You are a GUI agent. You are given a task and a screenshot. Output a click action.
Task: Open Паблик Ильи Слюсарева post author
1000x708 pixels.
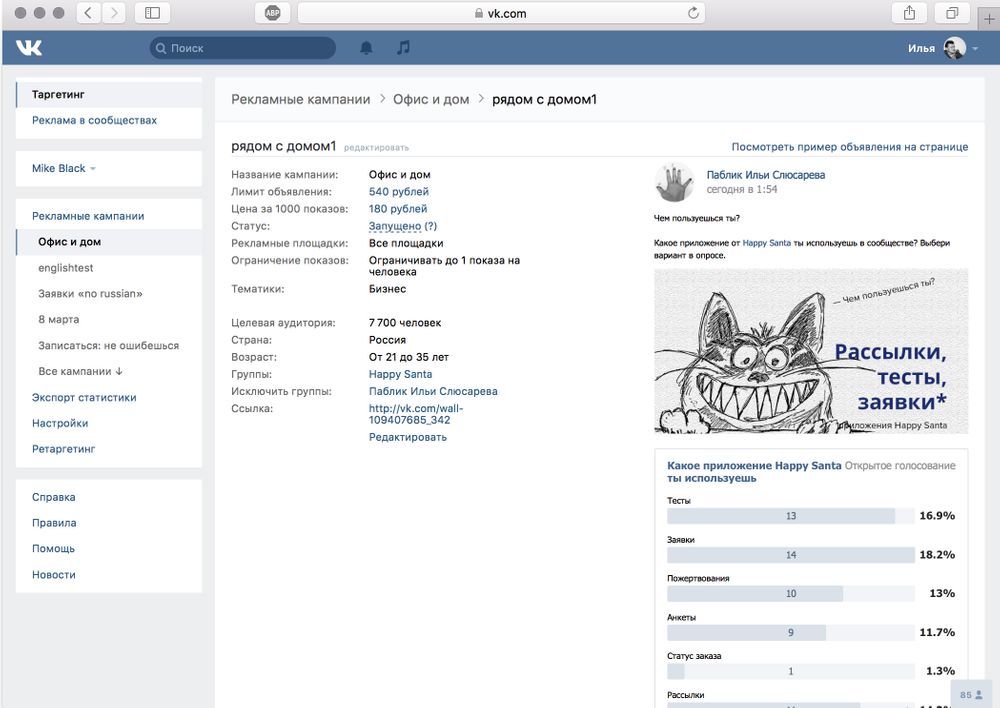[765, 175]
